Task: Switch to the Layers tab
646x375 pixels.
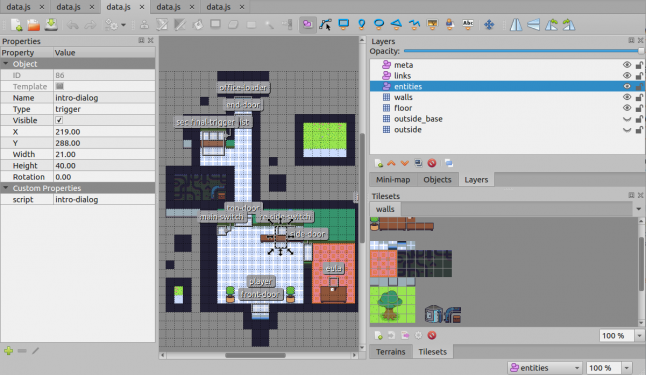Action: click(476, 180)
